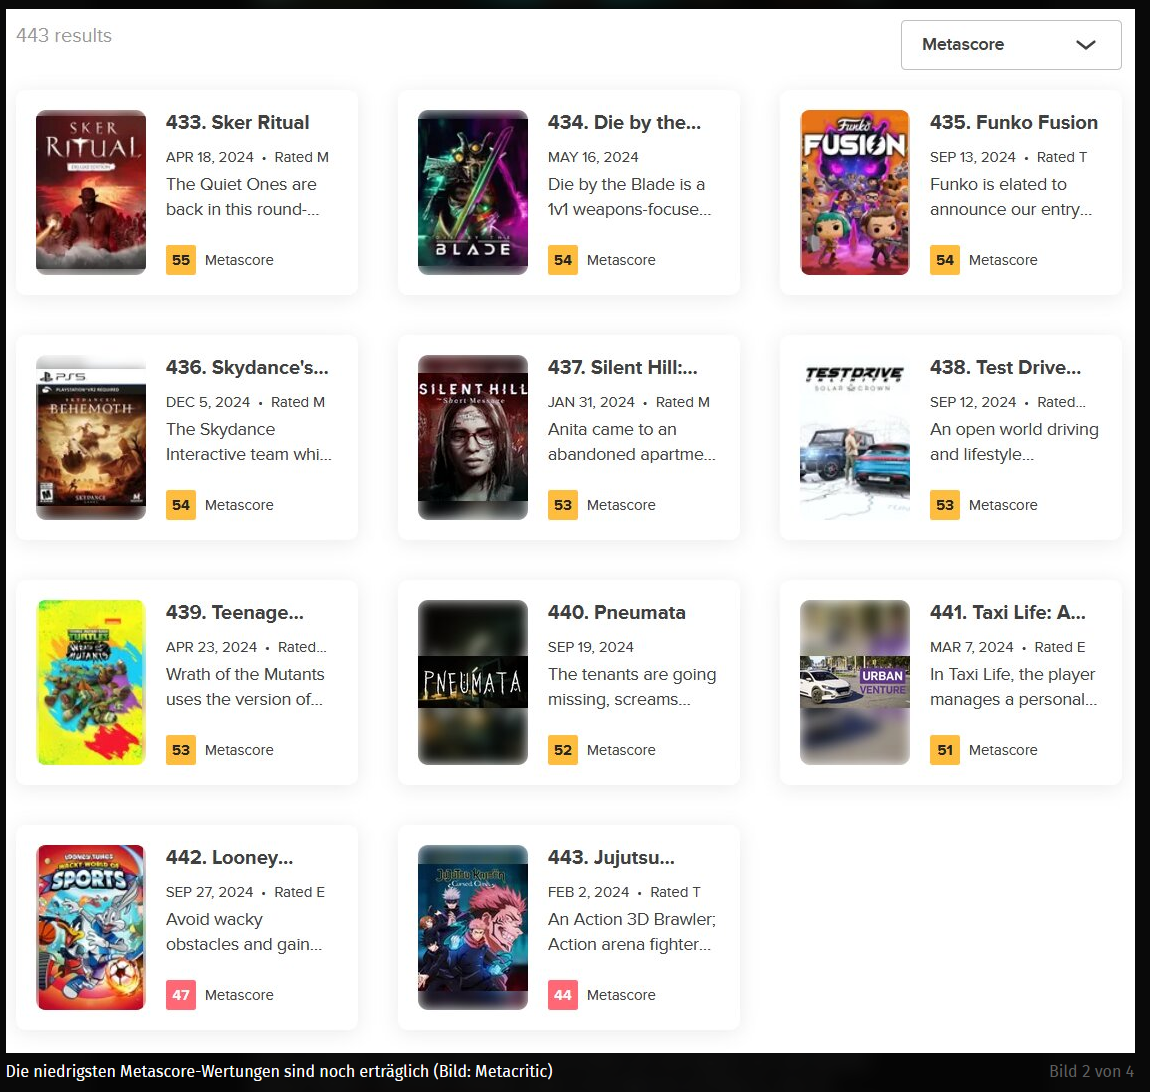1150x1092 pixels.
Task: Click the '437. Silent Hill:...' title
Action: tap(623, 367)
